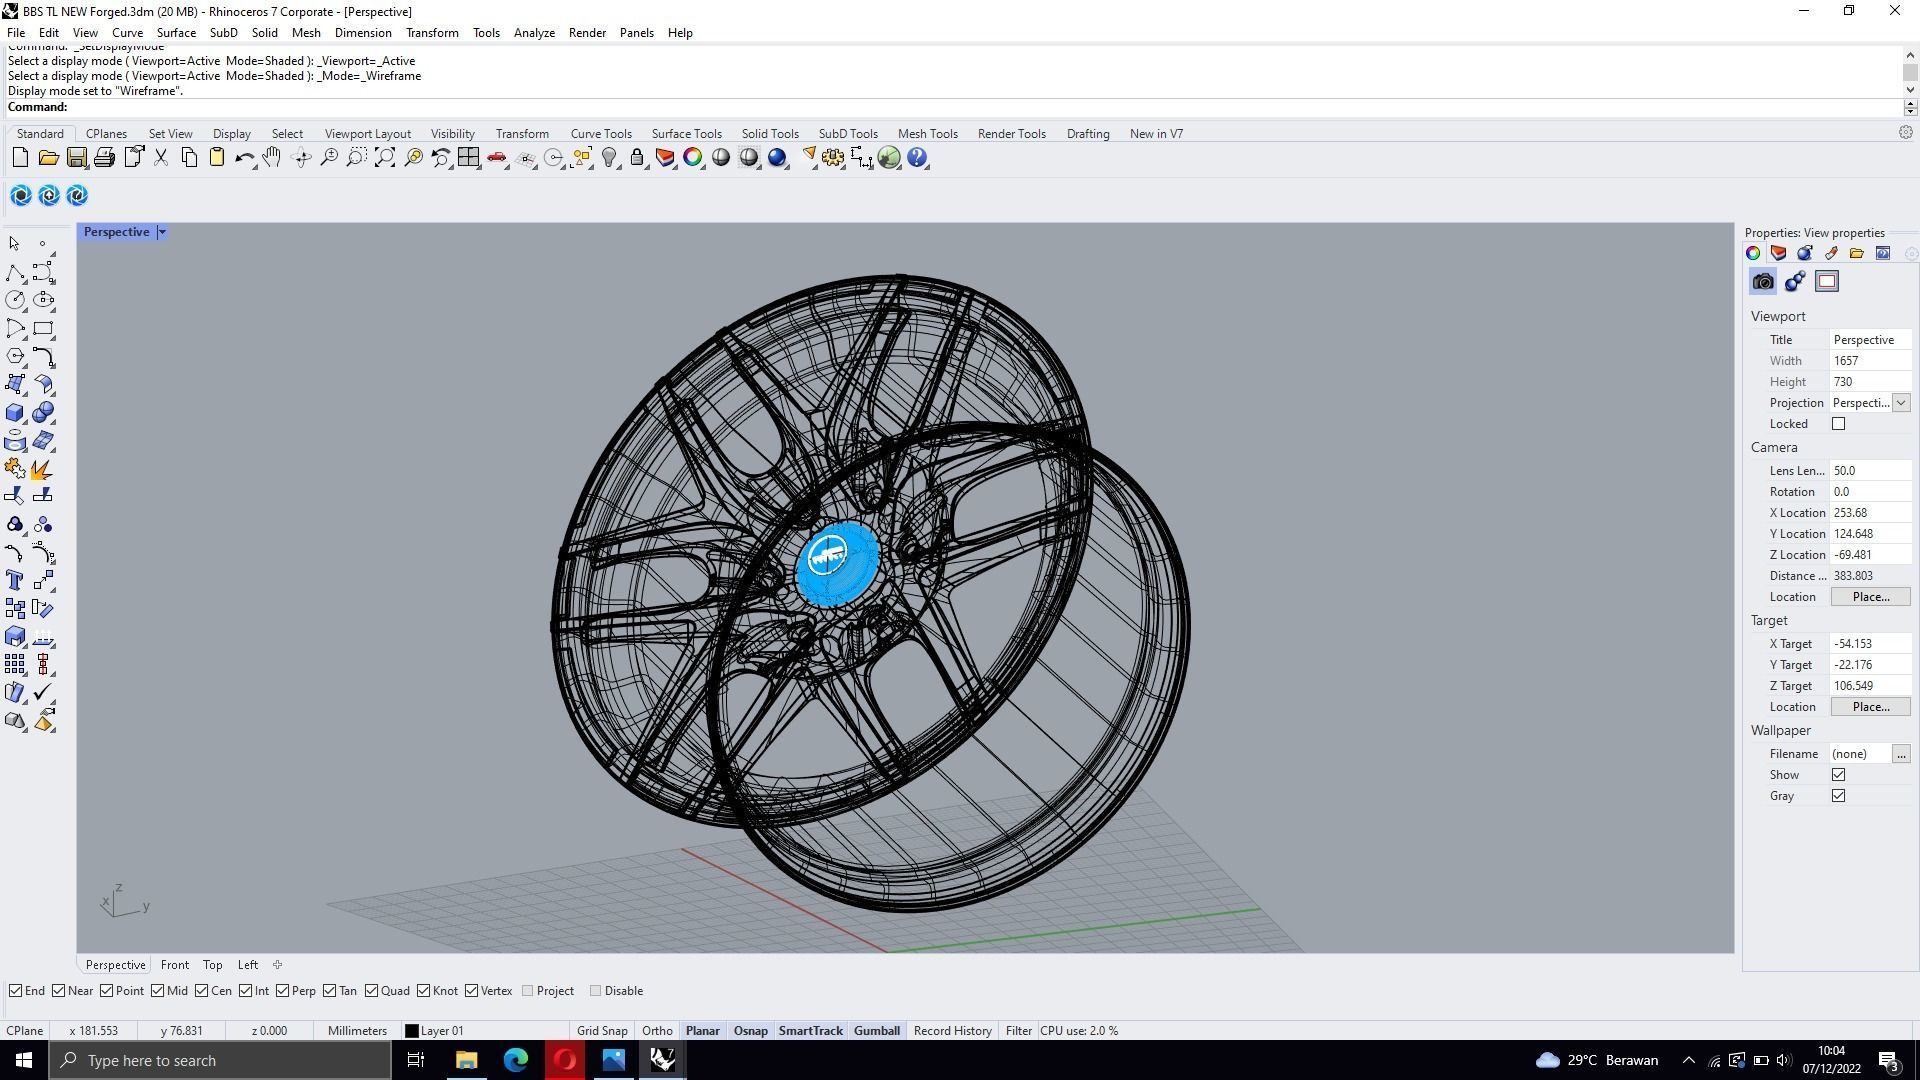
Task: Uncheck the wallpaper Gray checkbox
Action: [1838, 796]
